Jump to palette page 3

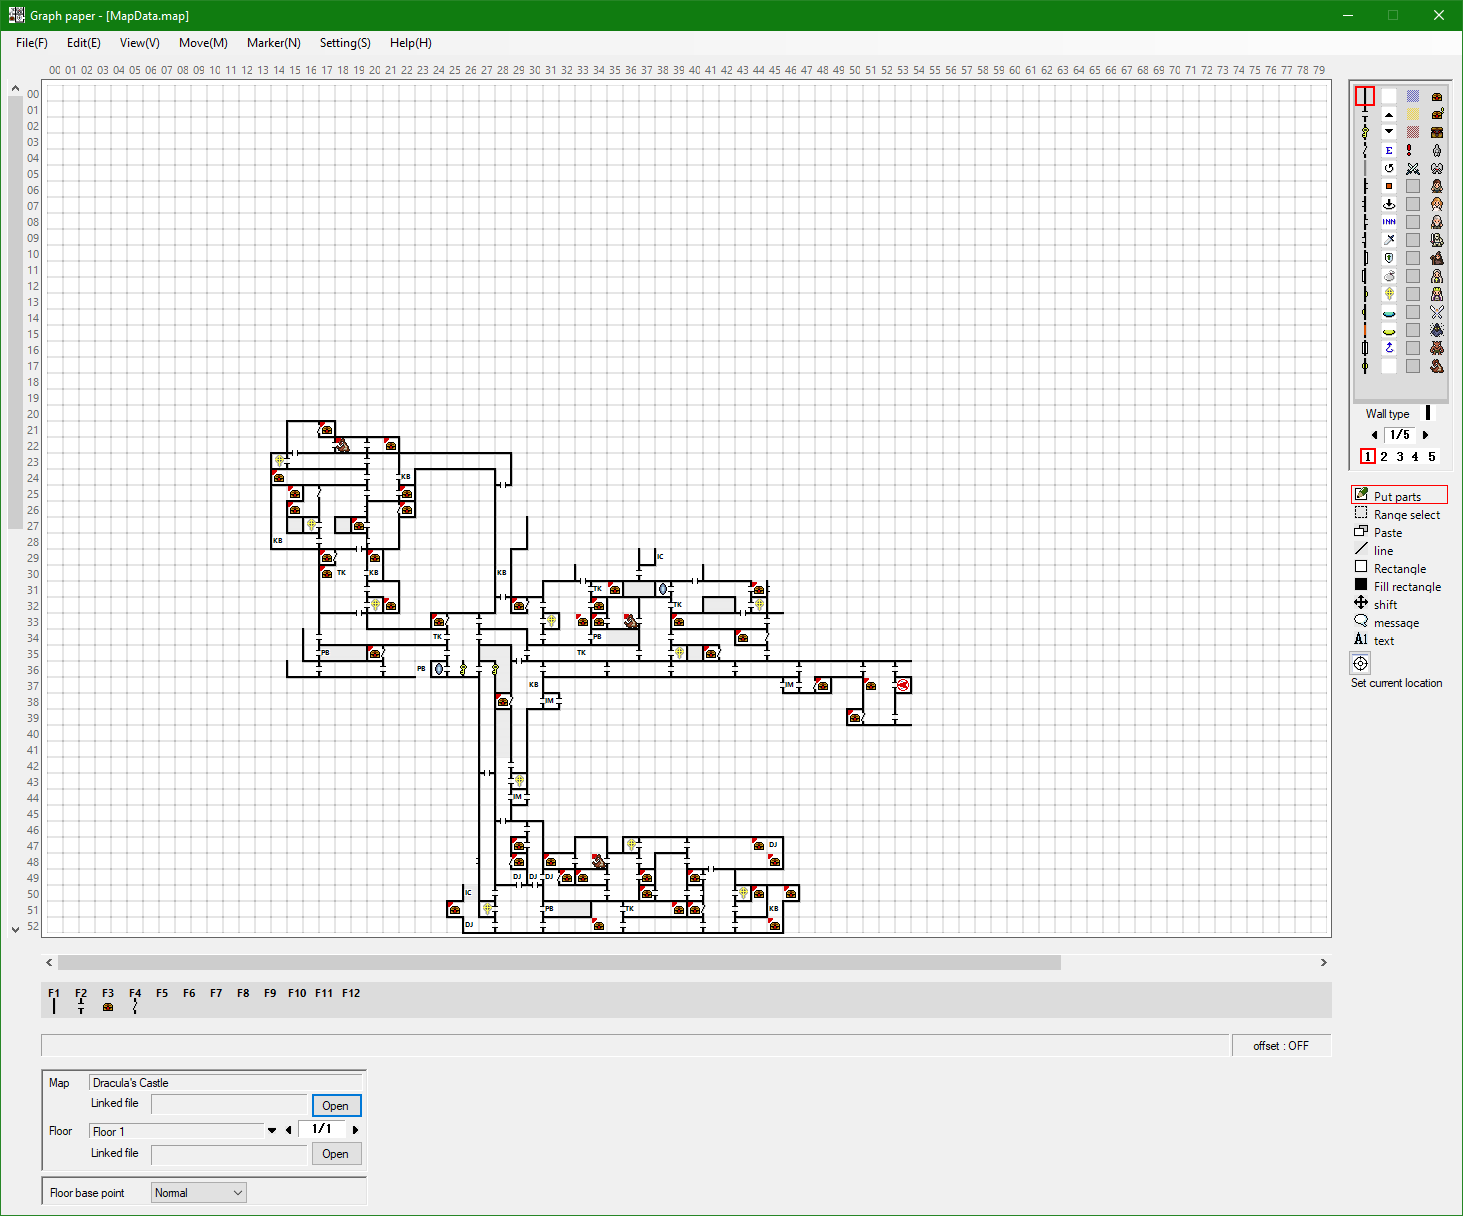[x=1400, y=457]
